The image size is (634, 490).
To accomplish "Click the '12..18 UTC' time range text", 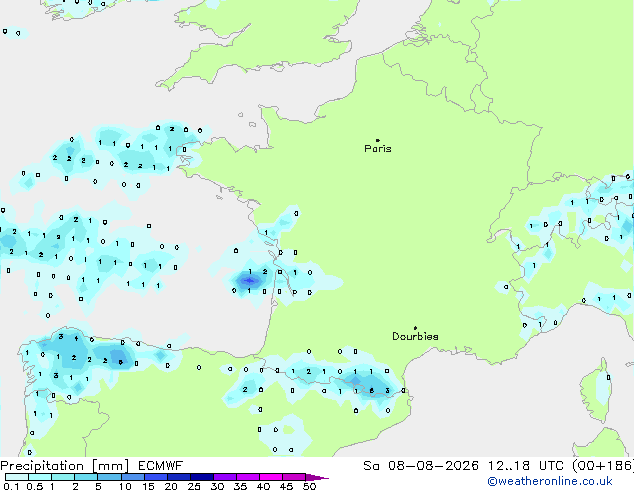I will tap(526, 466).
